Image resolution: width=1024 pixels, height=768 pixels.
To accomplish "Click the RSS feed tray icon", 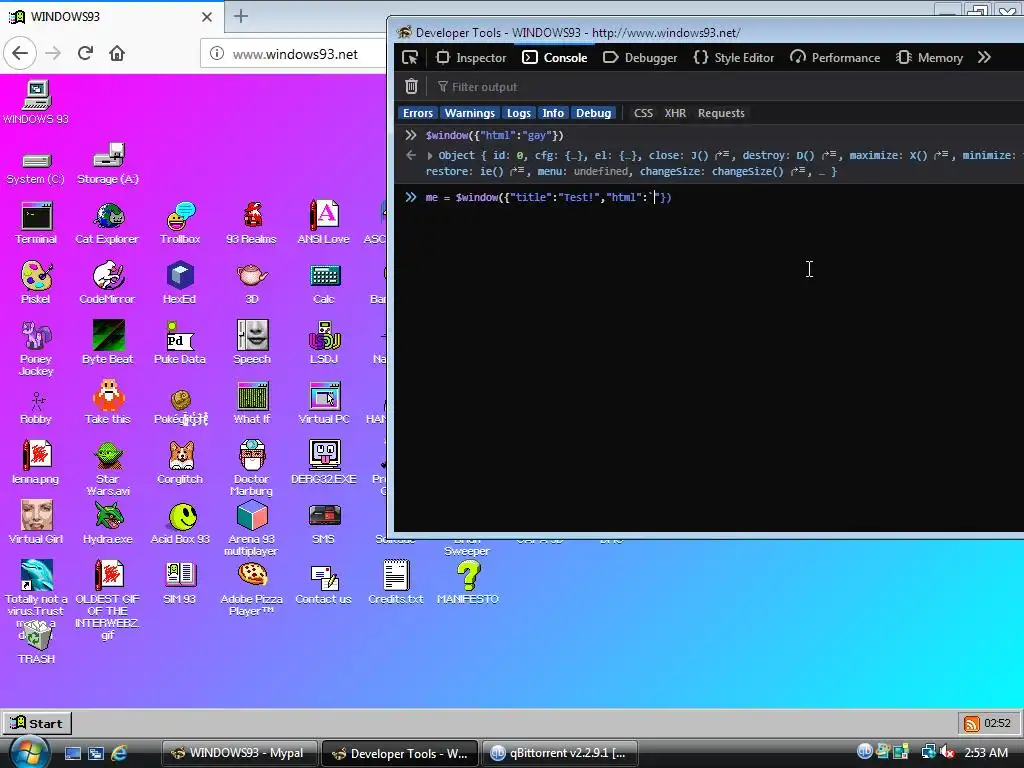I will (971, 723).
